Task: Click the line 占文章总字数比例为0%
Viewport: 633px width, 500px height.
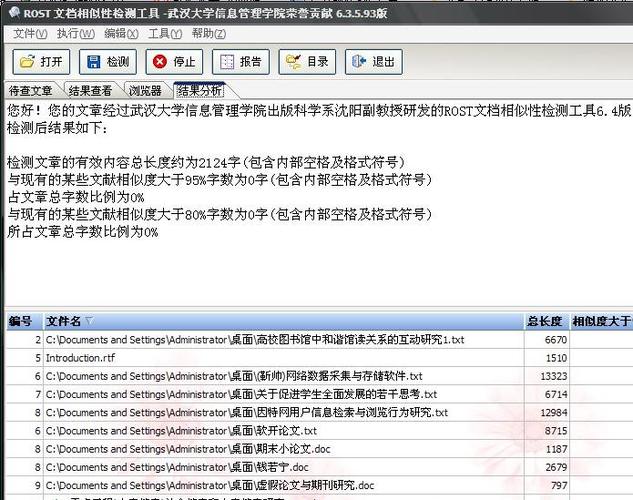Action: (76, 197)
